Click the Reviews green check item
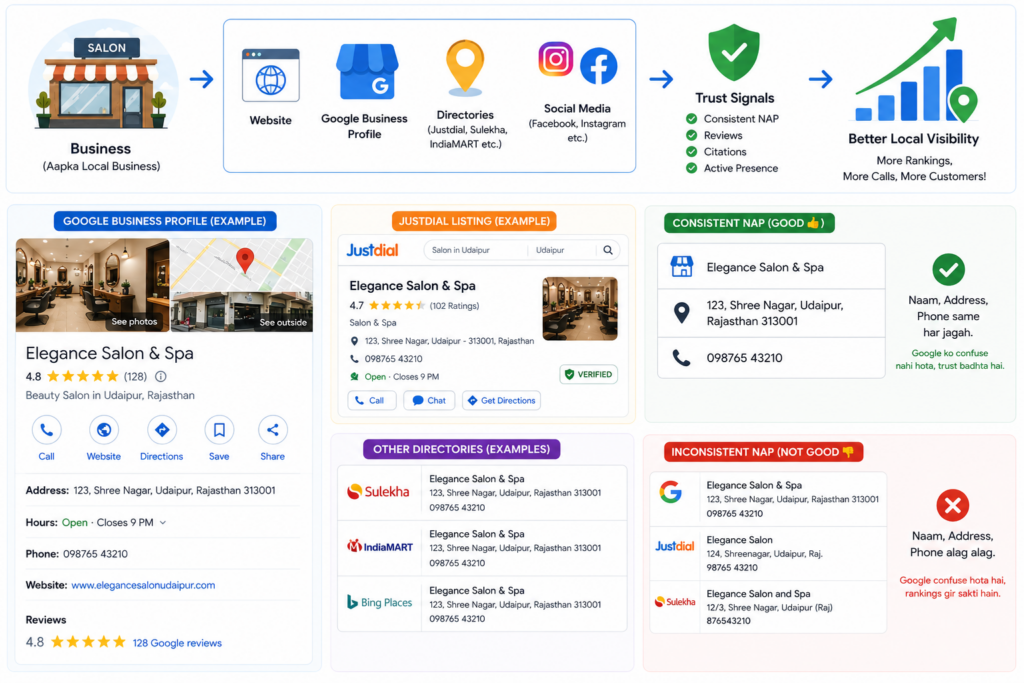1024x683 pixels. tap(714, 135)
